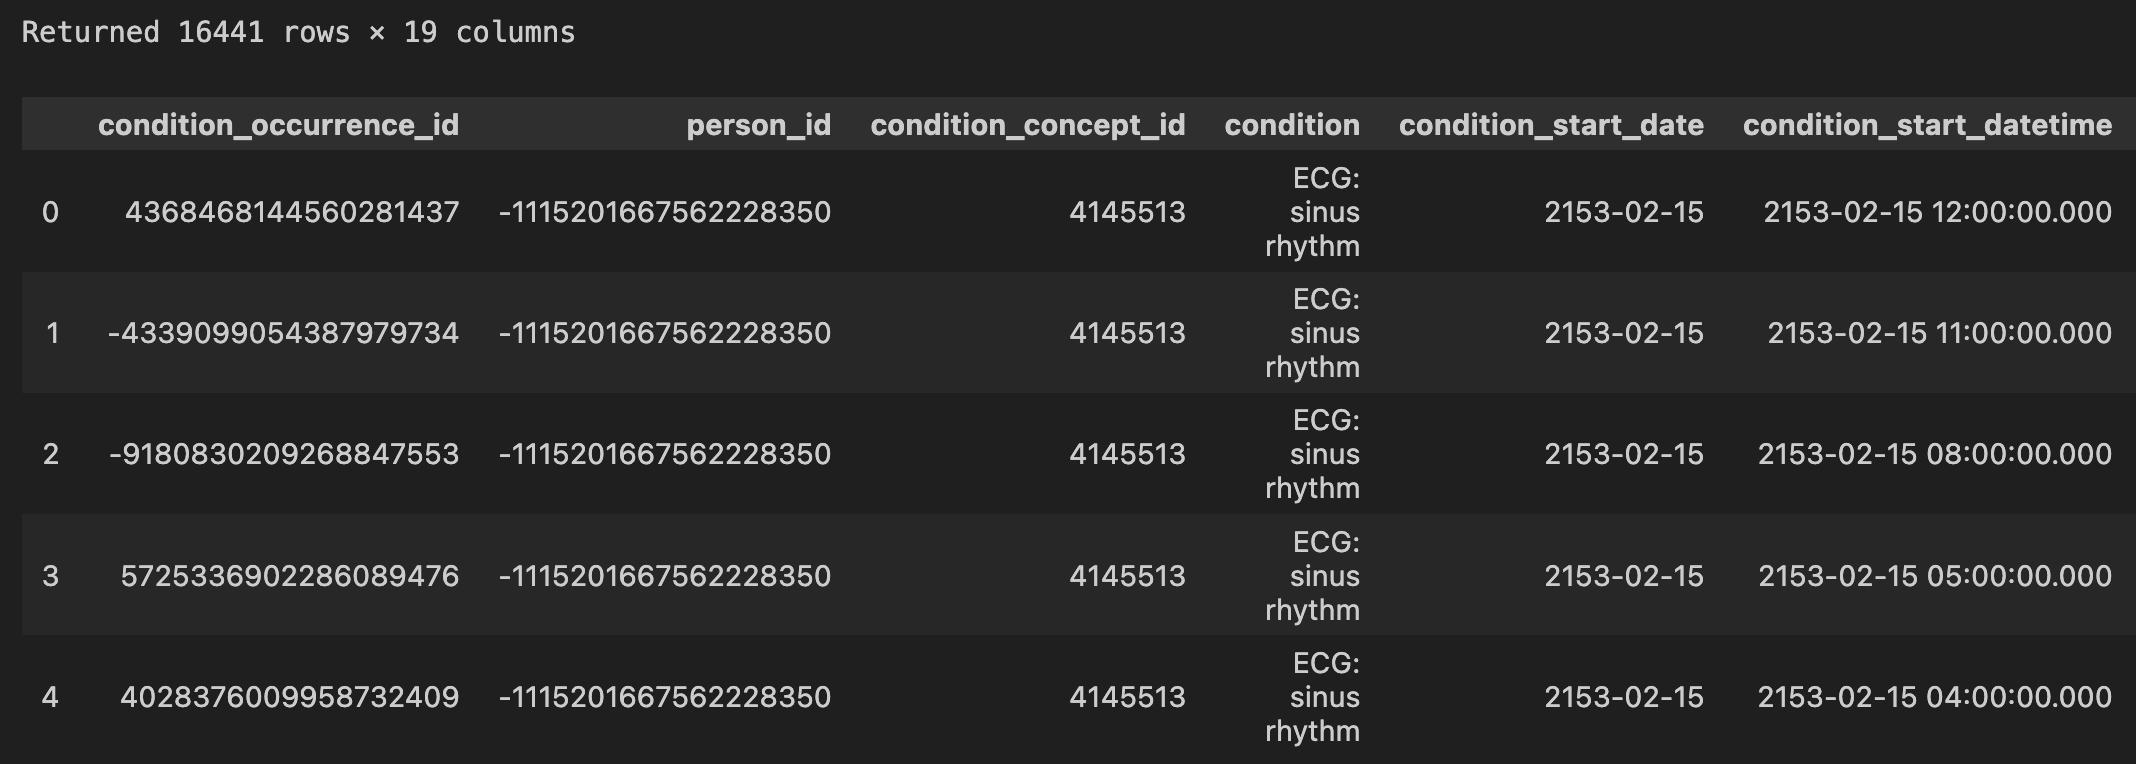Click datetime 2153-02-15 12:00:00.000
Viewport: 2136px width, 764px height.
point(1938,212)
